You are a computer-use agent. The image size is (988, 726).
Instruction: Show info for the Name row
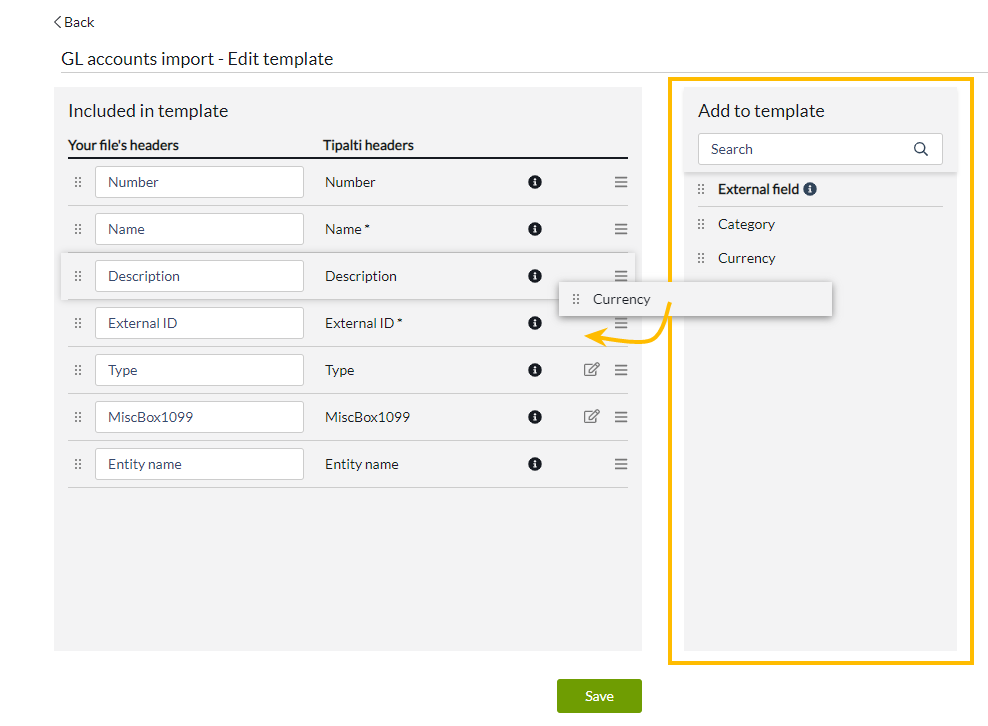pos(535,229)
